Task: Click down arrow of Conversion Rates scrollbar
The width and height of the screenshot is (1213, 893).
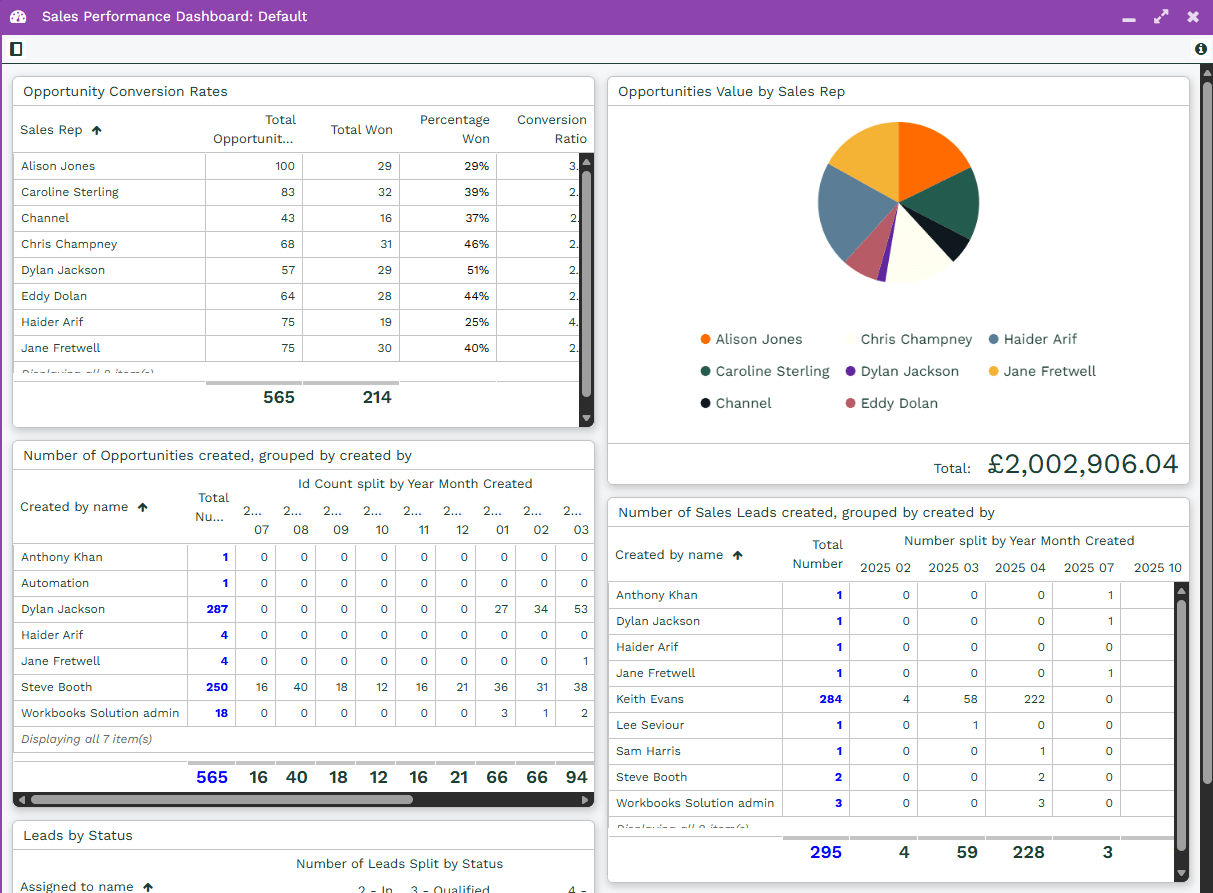Action: (x=587, y=418)
